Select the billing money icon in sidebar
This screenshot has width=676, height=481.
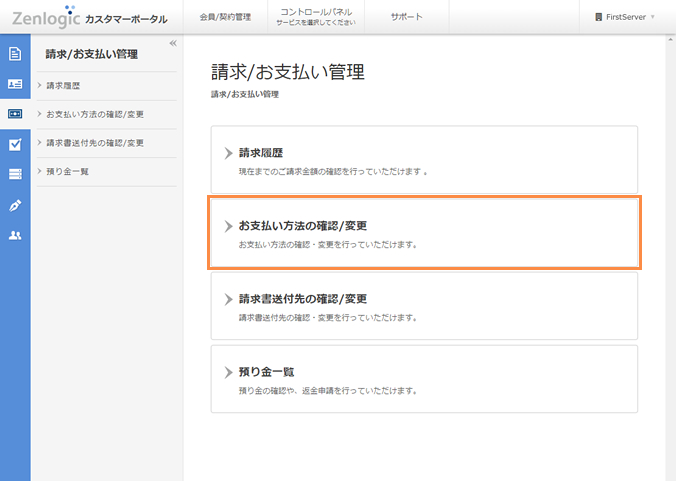[15, 115]
